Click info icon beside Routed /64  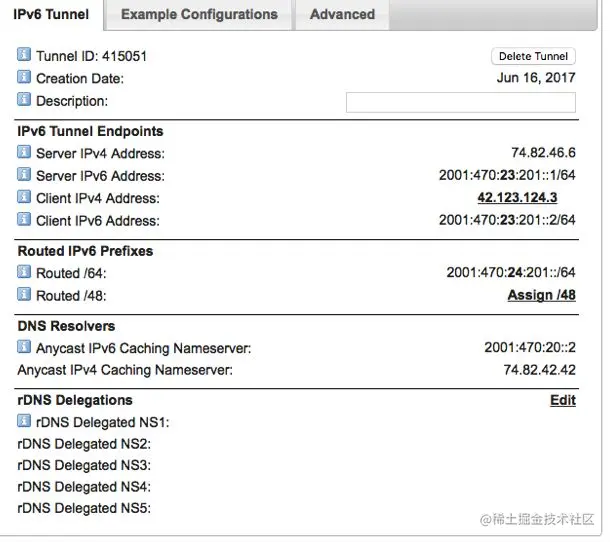pos(24,271)
